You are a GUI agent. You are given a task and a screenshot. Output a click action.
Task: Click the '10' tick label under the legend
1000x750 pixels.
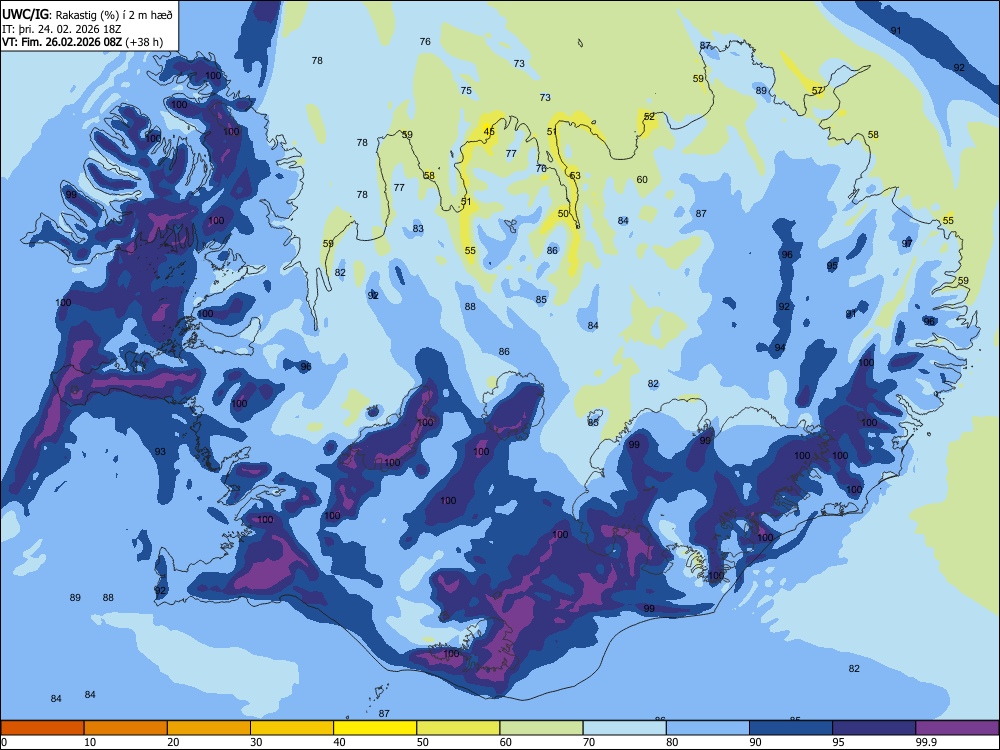90,742
